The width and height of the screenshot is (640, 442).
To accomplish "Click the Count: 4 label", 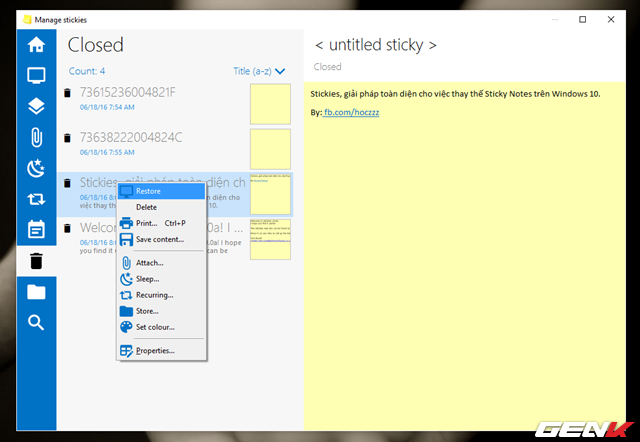I will (x=87, y=71).
